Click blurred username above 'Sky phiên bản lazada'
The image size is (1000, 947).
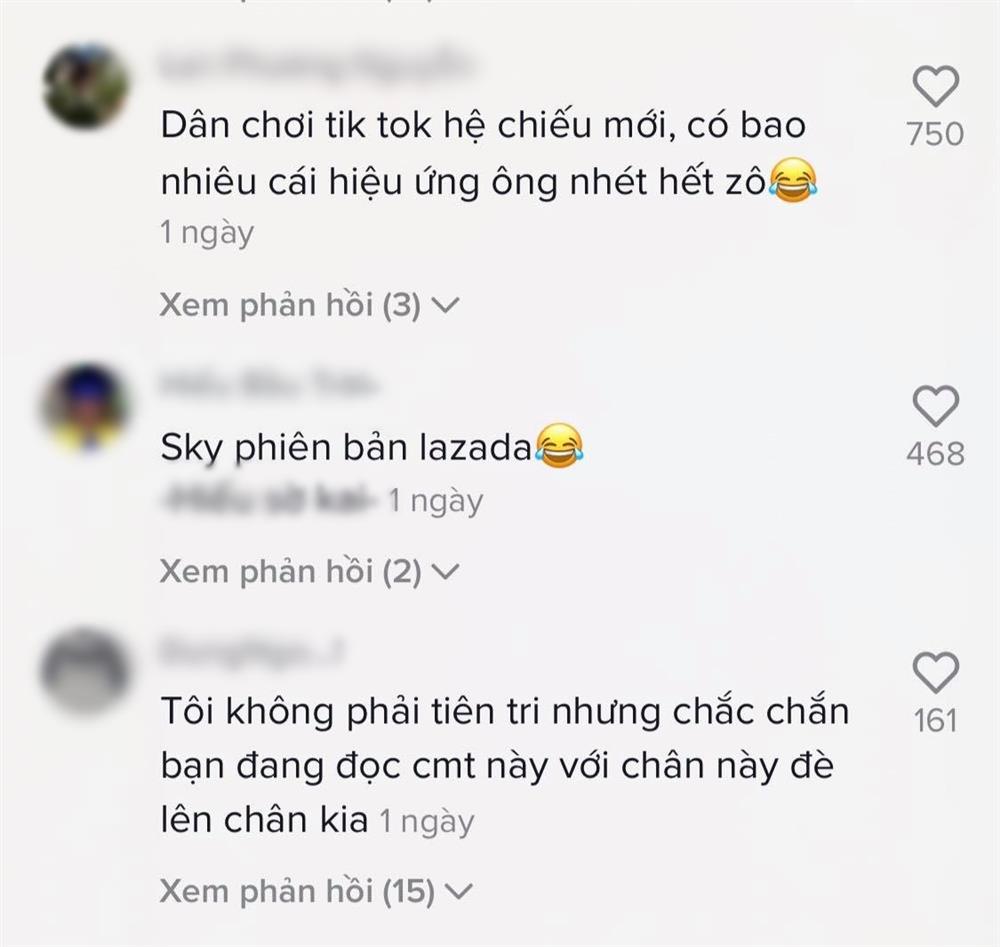(x=267, y=386)
